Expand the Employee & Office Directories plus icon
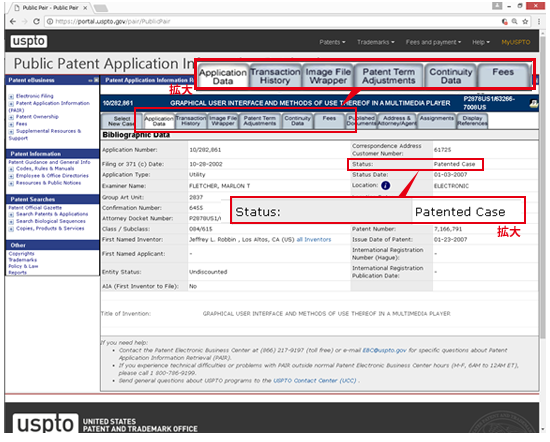The image size is (550, 442). [x=11, y=176]
